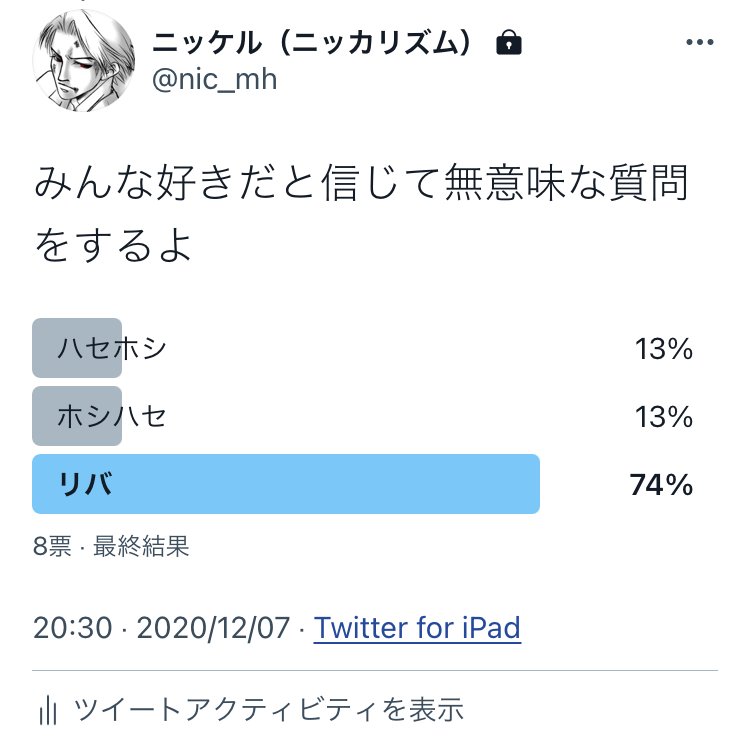Click the 20:30 tweet time
This screenshot has height=750, width=750.
coord(71,628)
